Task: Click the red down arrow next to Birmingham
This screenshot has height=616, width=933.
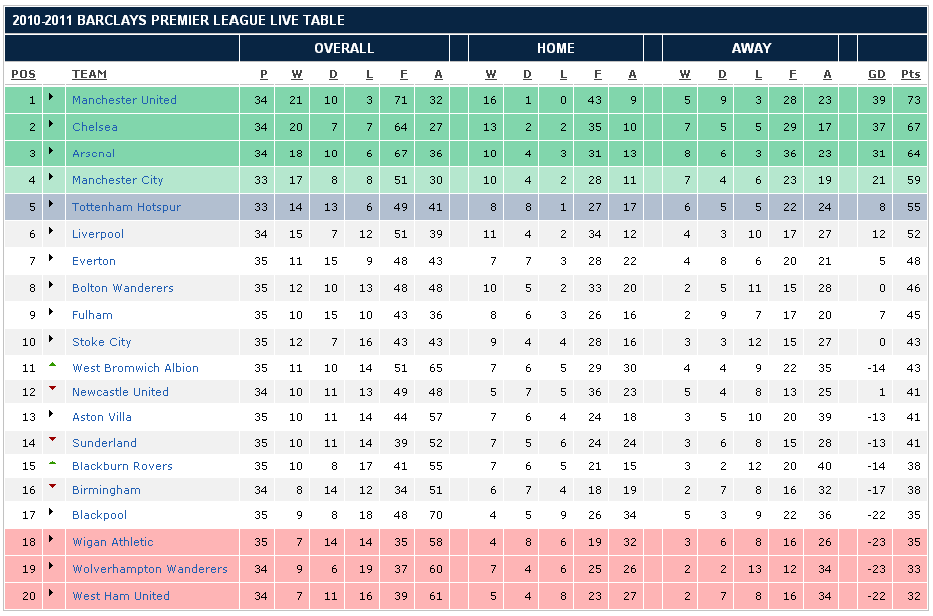Action: tap(51, 488)
